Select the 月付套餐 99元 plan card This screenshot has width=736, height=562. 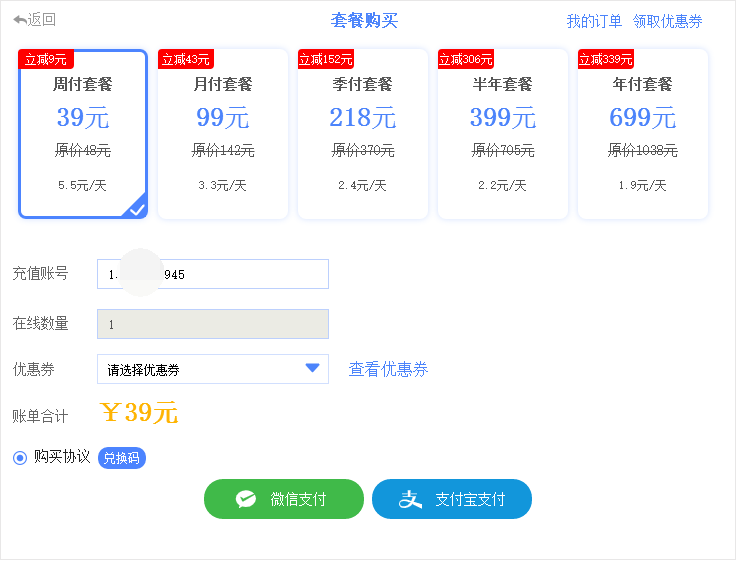pos(222,134)
